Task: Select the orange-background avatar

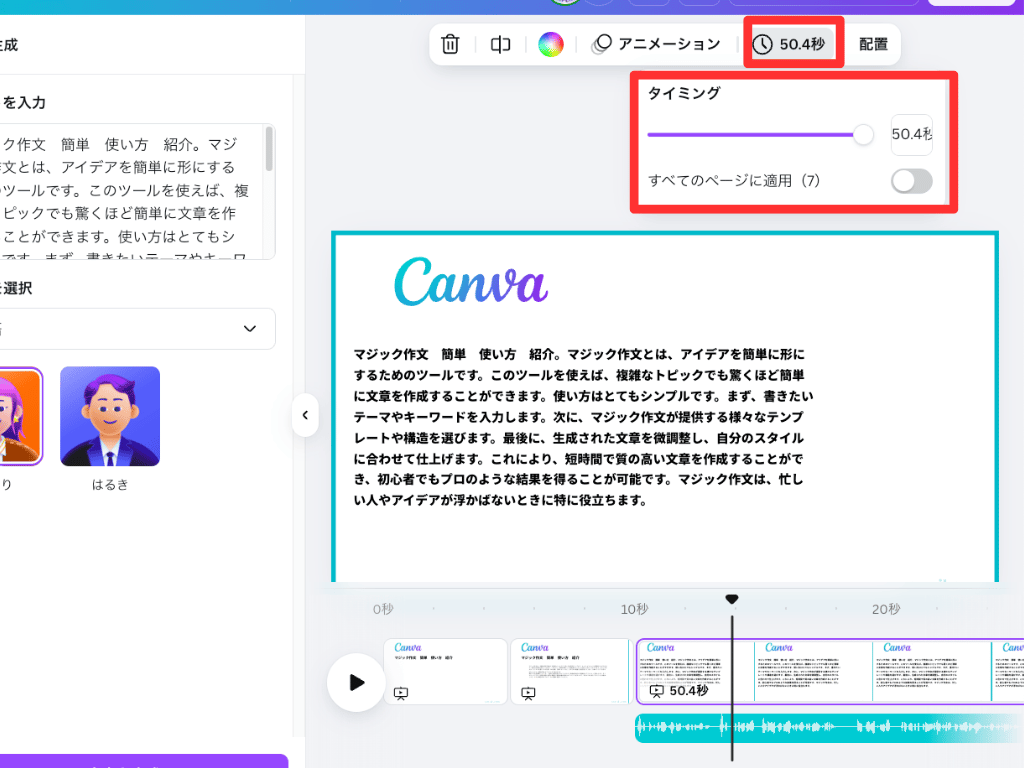Action: [20, 416]
